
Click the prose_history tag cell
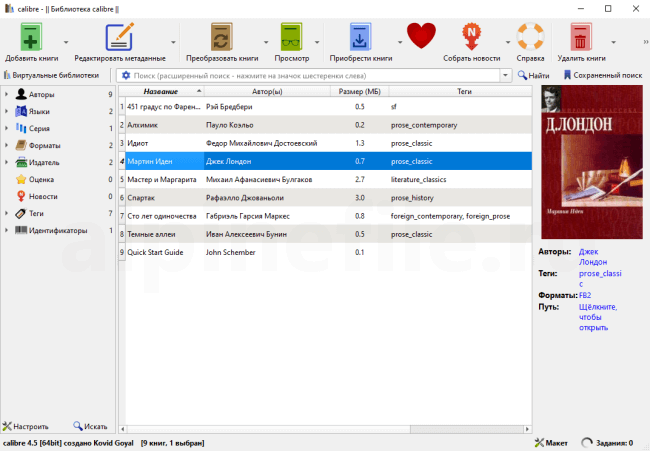[461, 198]
